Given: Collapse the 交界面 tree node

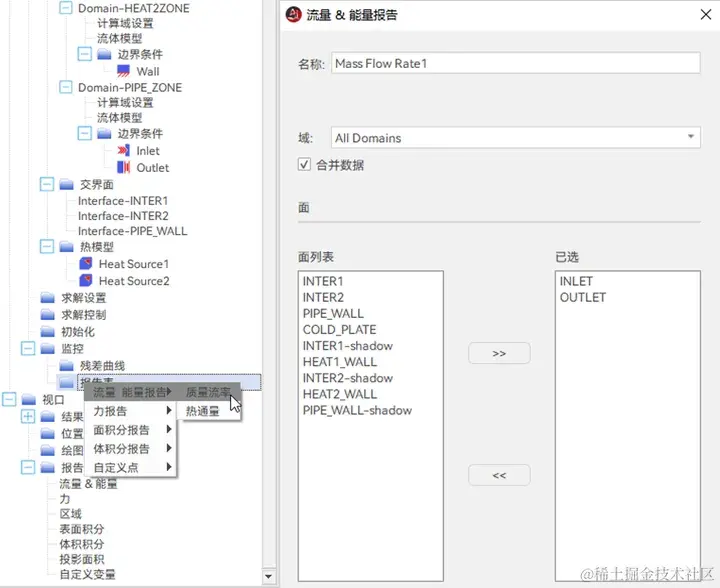Looking at the screenshot, I should (47, 185).
